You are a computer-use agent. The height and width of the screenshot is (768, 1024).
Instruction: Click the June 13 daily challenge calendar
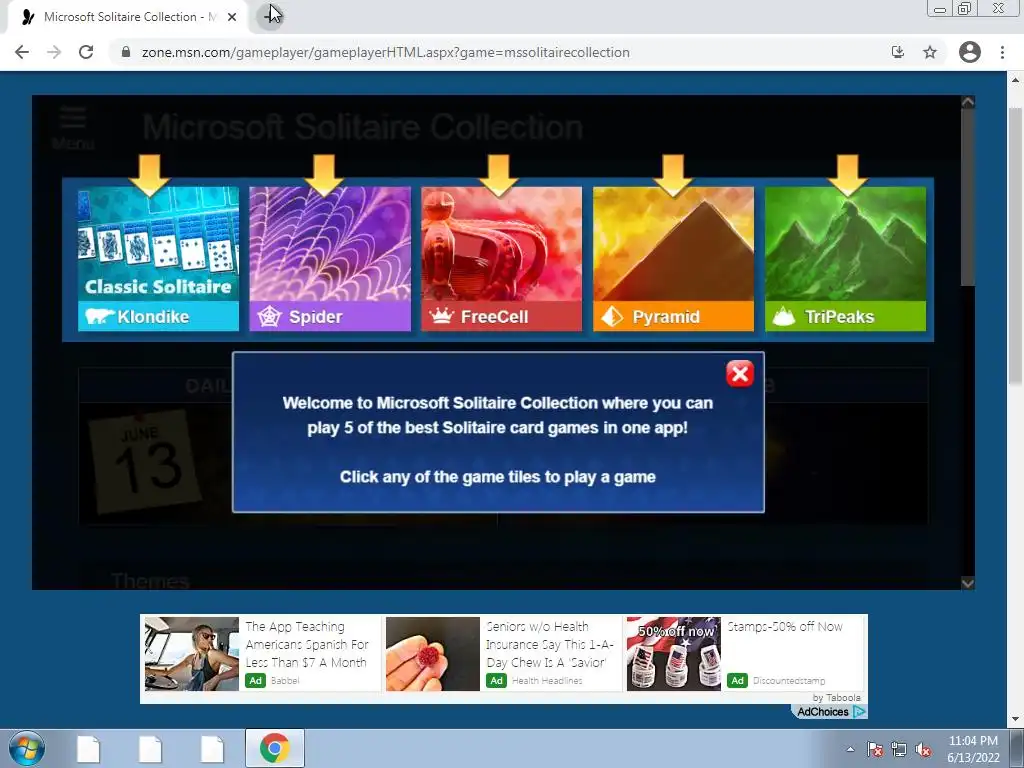point(144,462)
